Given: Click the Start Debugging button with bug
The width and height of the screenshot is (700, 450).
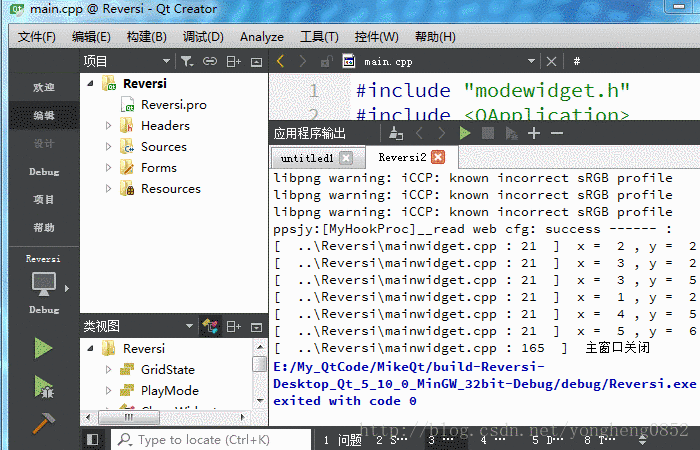Looking at the screenshot, I should pos(44,386).
